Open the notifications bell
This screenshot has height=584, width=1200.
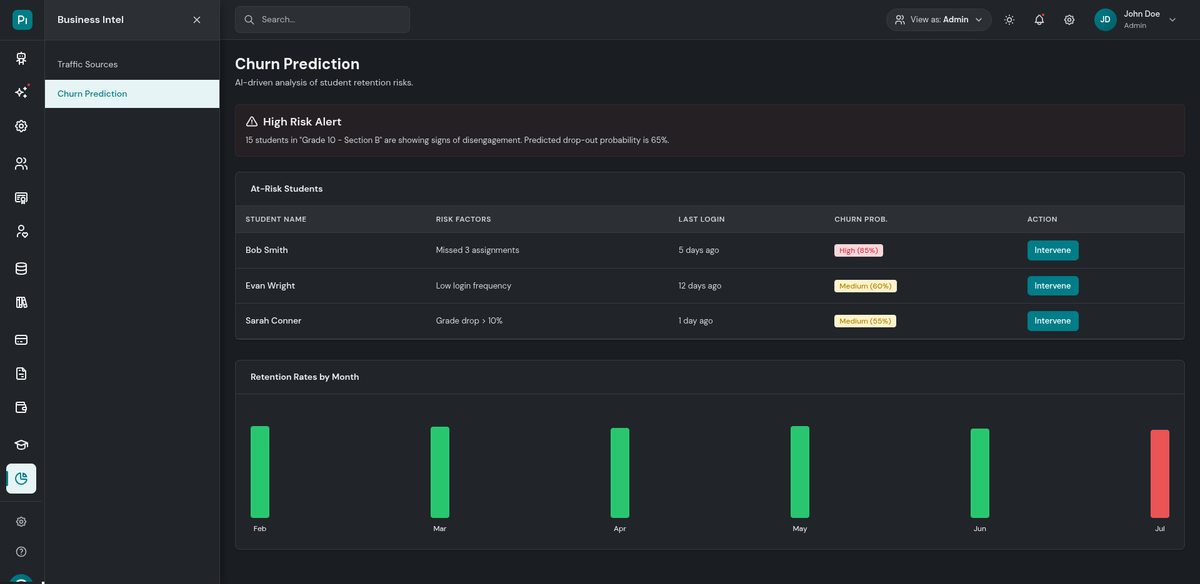[x=1039, y=20]
